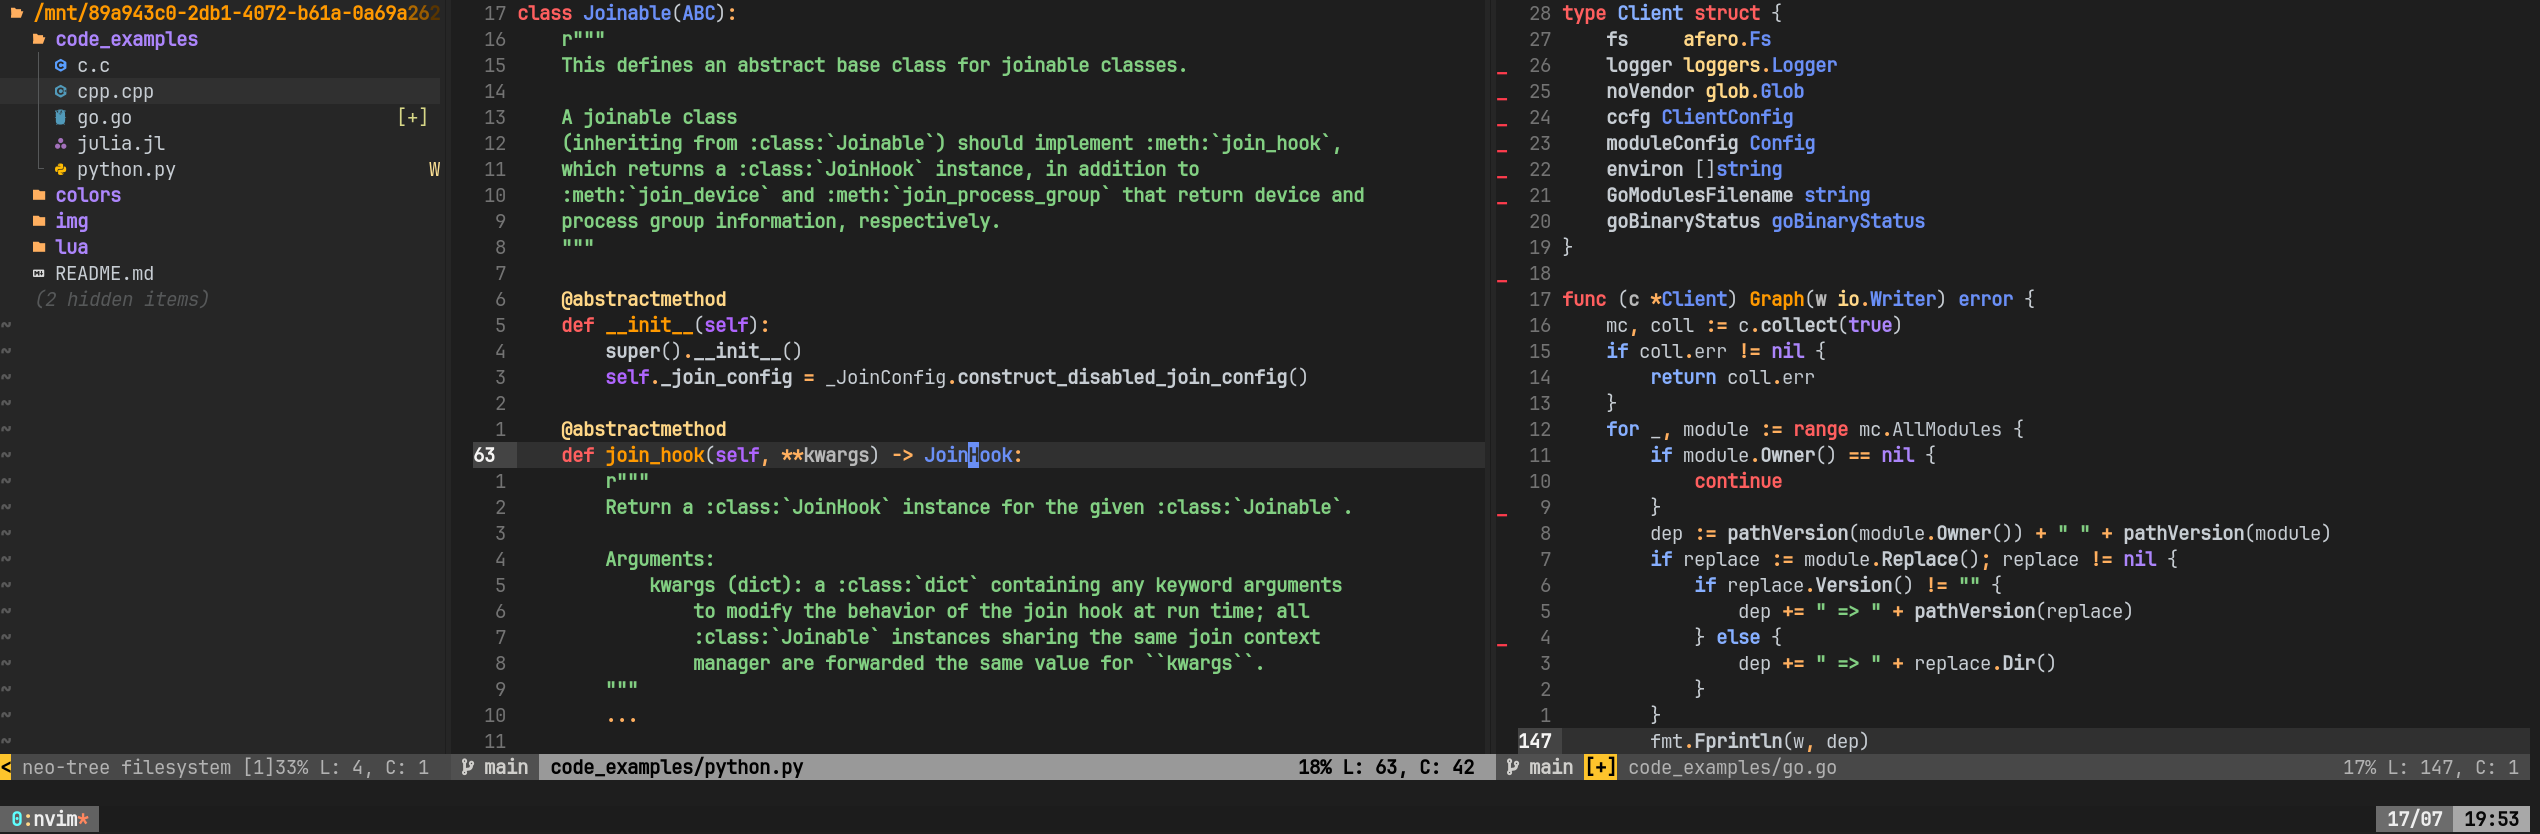Click the first @abstractmethod decorator
The width and height of the screenshot is (2540, 834).
643,299
